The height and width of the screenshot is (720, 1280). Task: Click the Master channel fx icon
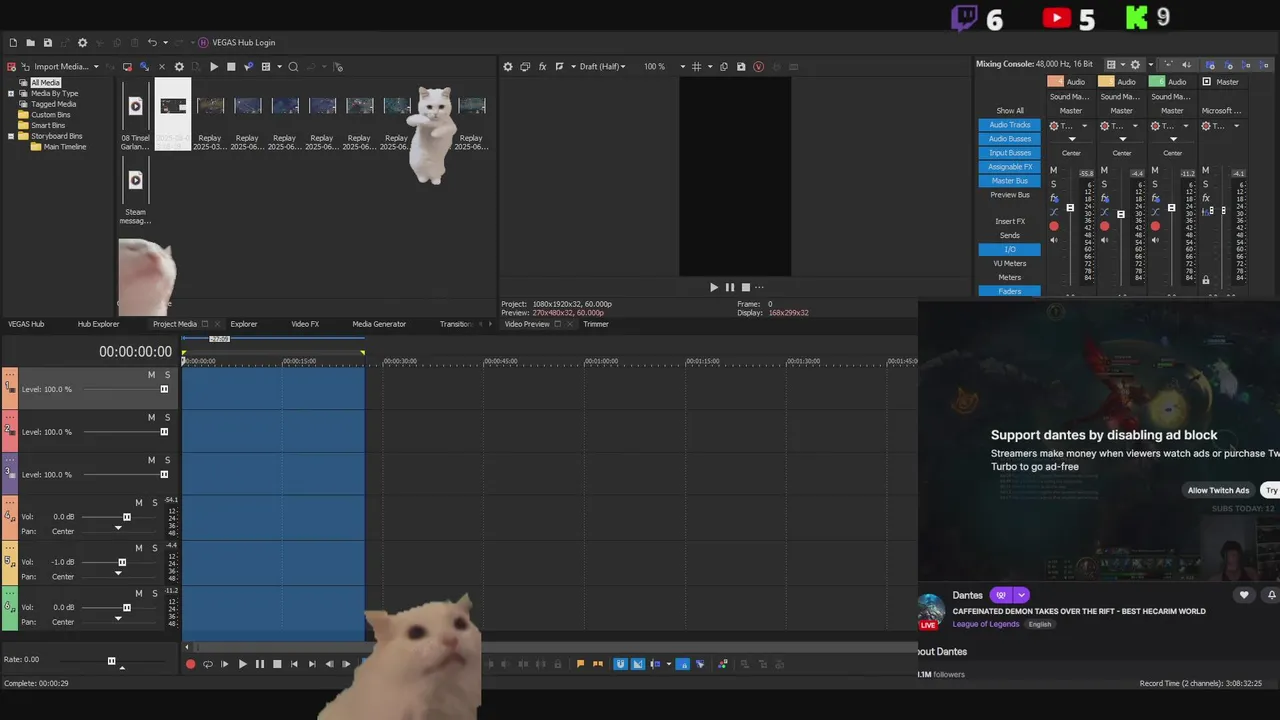pyautogui.click(x=1206, y=199)
